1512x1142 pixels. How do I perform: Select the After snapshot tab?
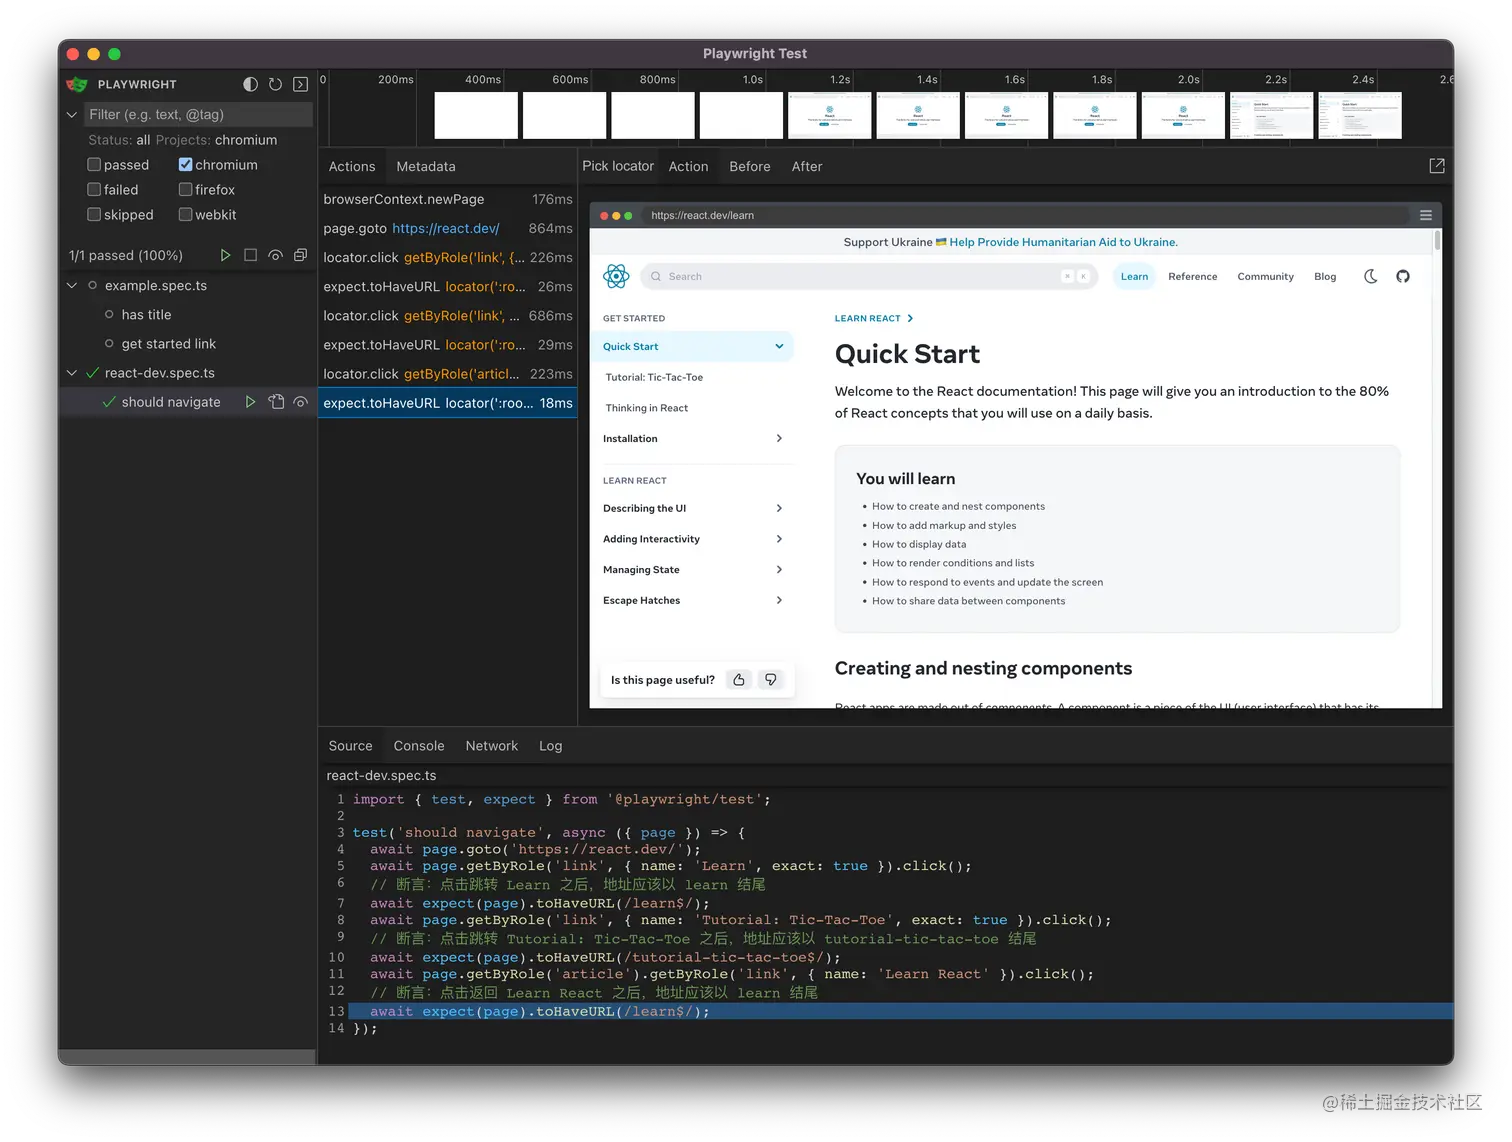[807, 167]
